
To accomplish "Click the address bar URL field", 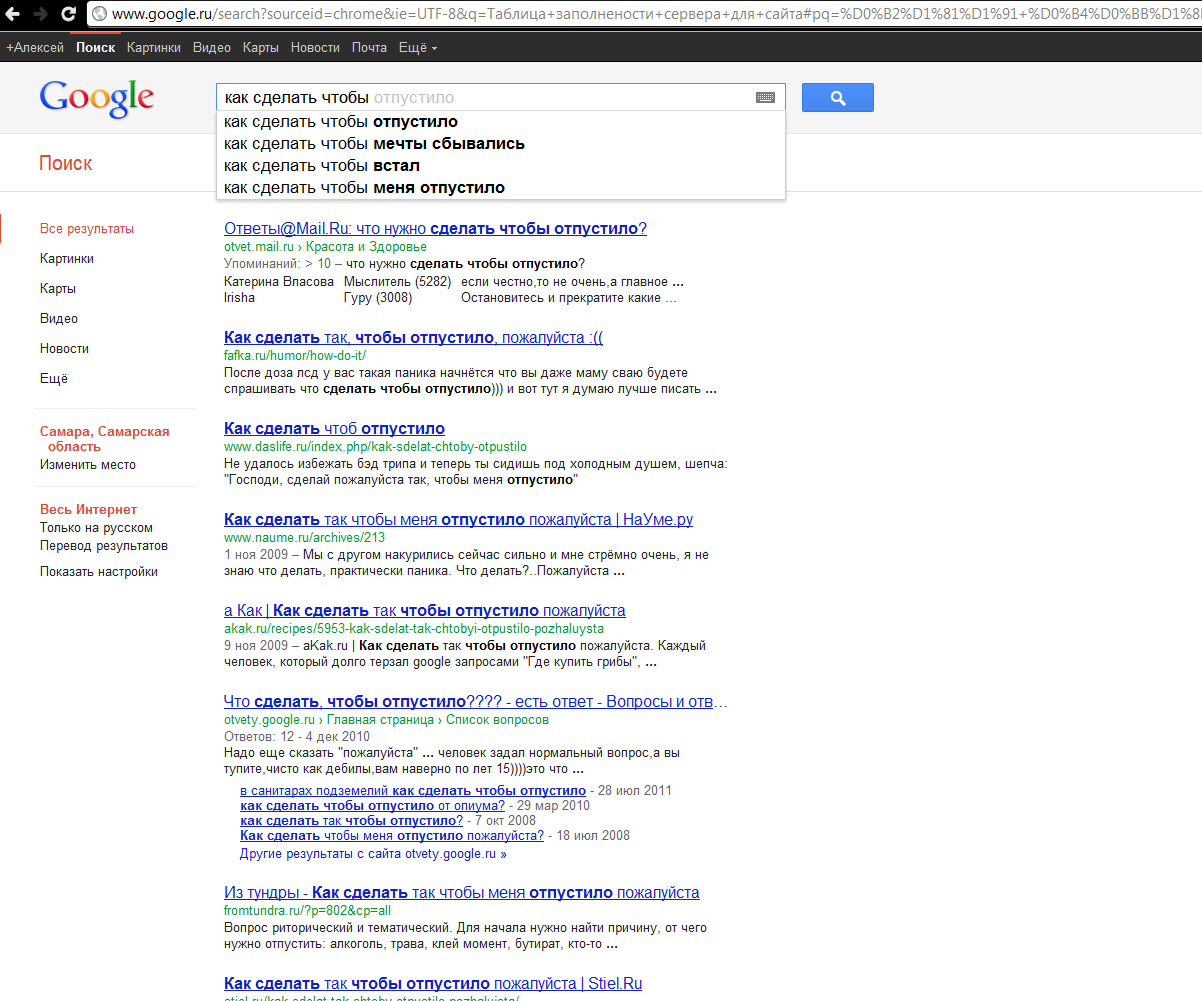I will pos(645,15).
